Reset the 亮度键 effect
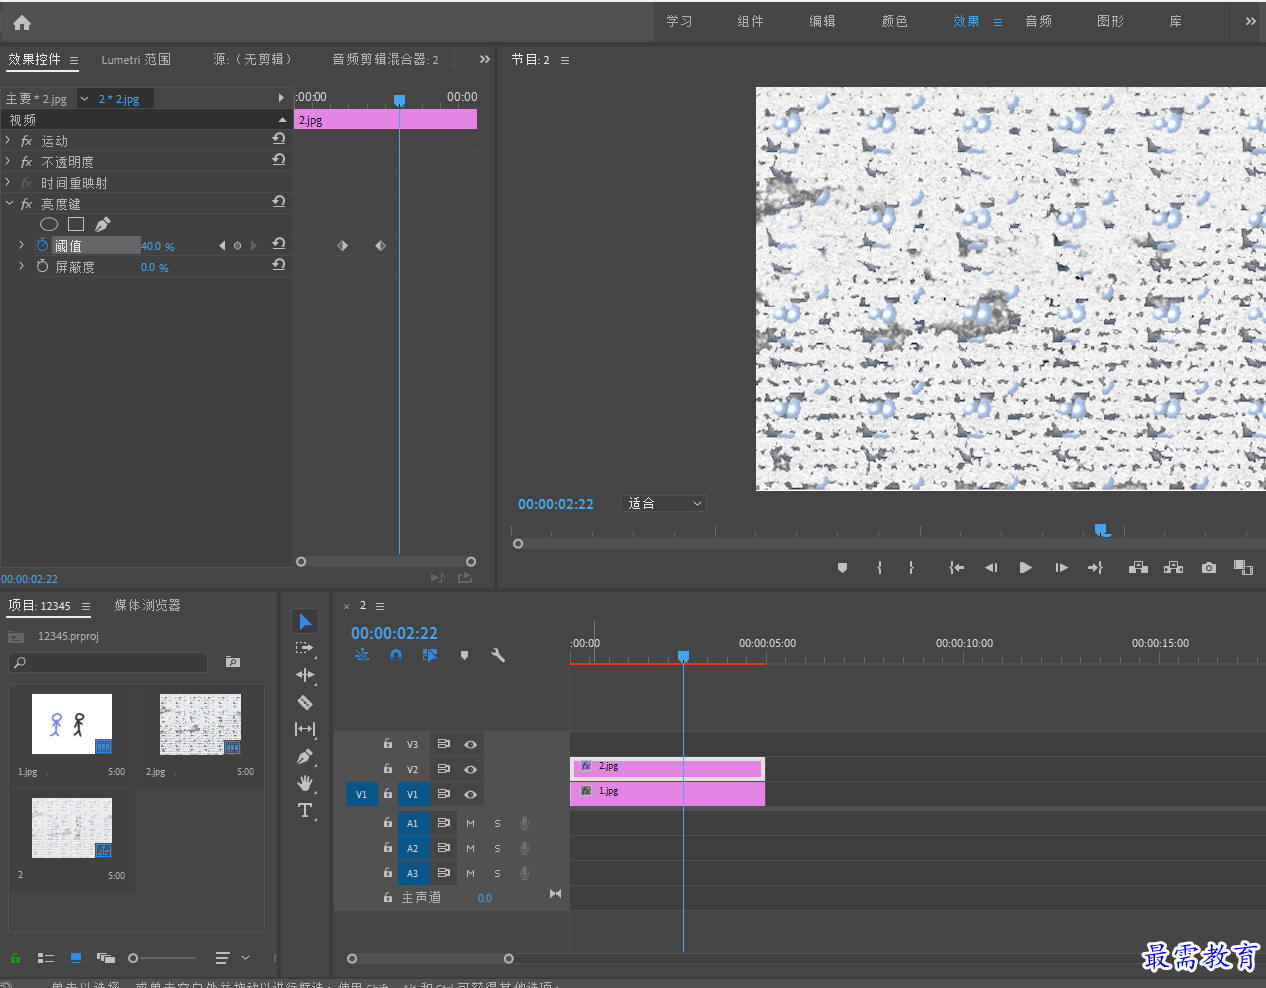1266x988 pixels. (x=279, y=202)
